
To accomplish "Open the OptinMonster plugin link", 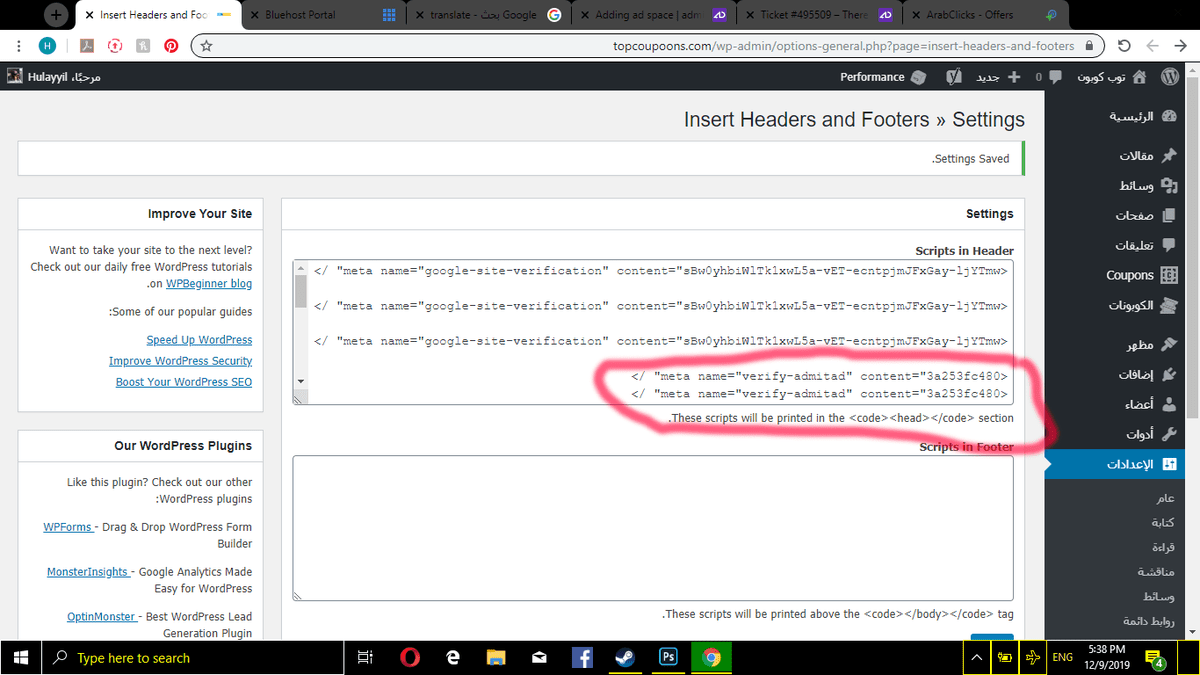I will coord(103,617).
